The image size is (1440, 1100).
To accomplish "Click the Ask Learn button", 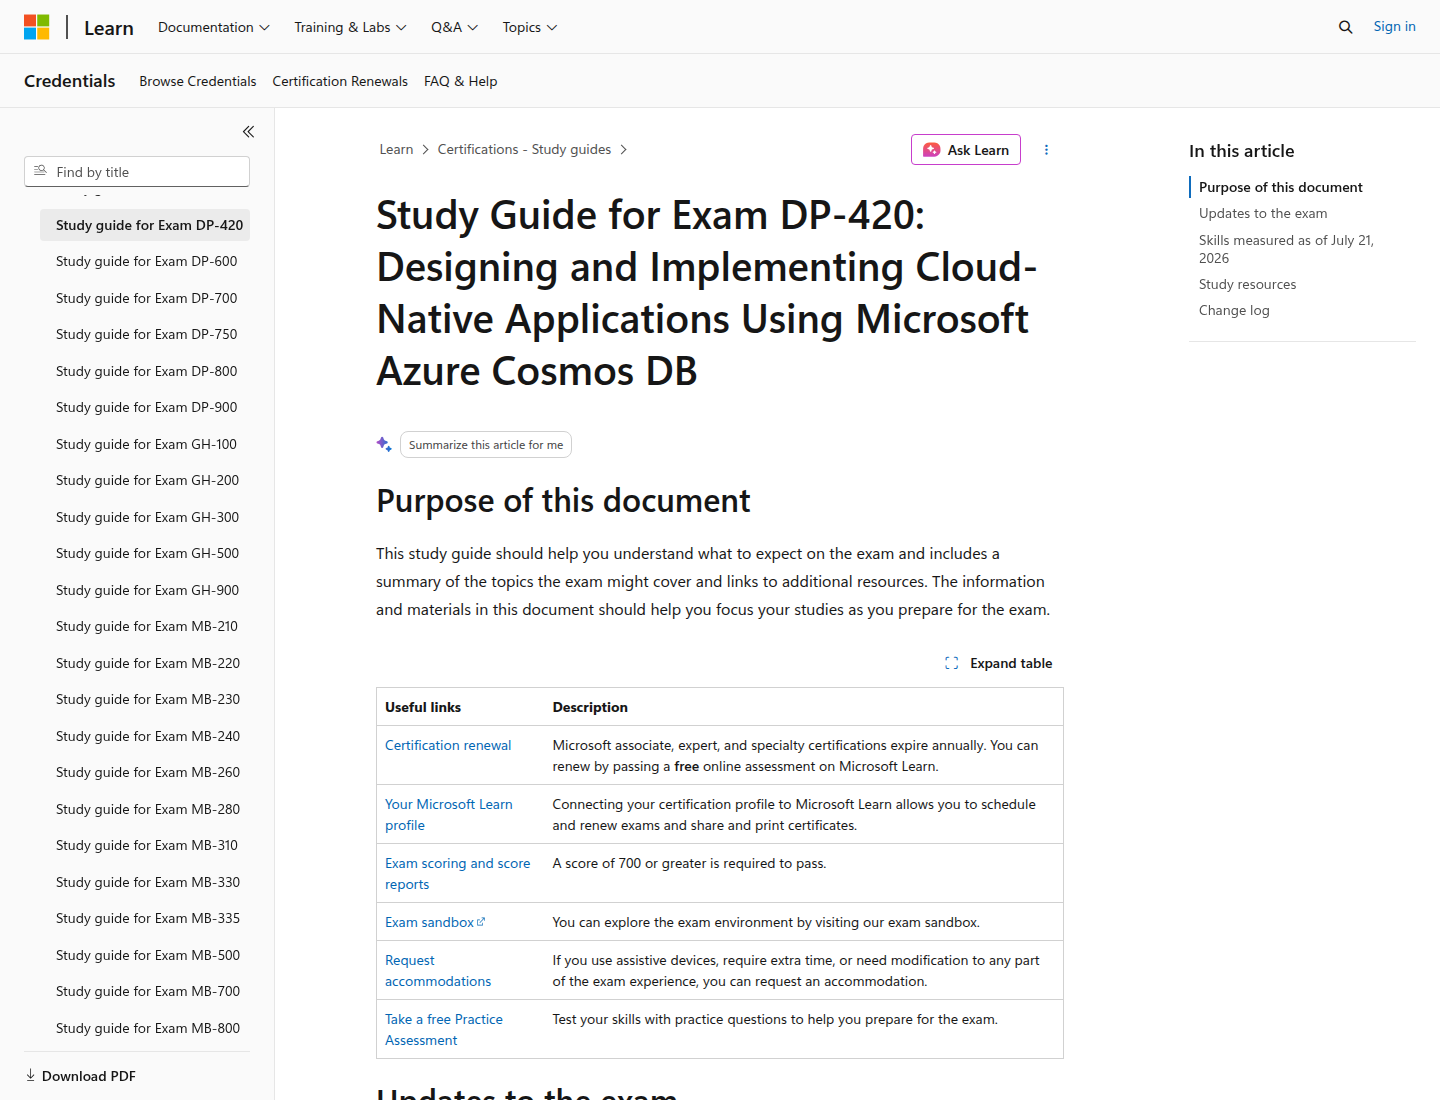I will point(966,150).
